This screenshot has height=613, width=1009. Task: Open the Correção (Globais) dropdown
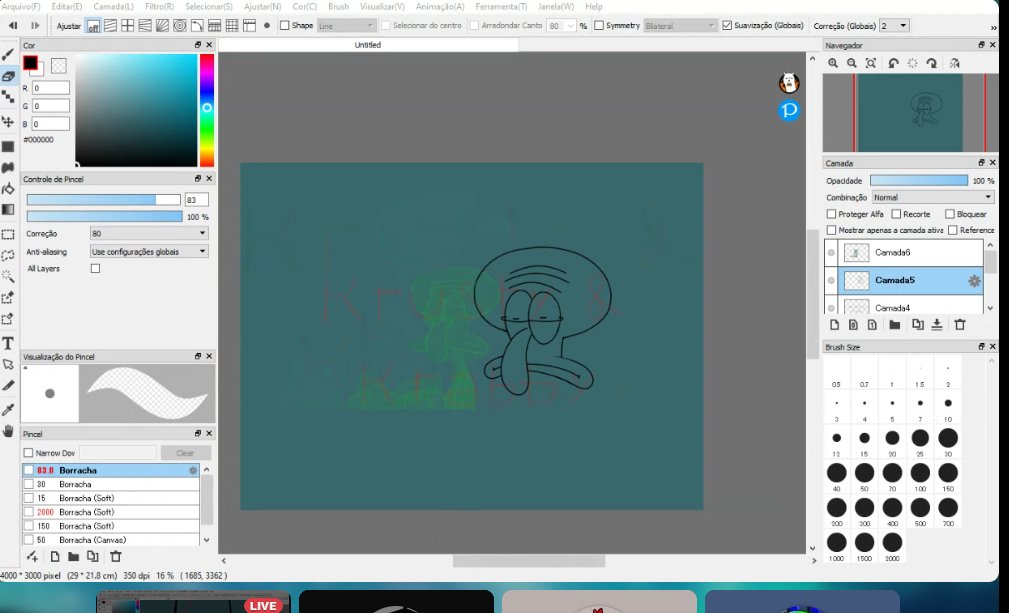(894, 26)
